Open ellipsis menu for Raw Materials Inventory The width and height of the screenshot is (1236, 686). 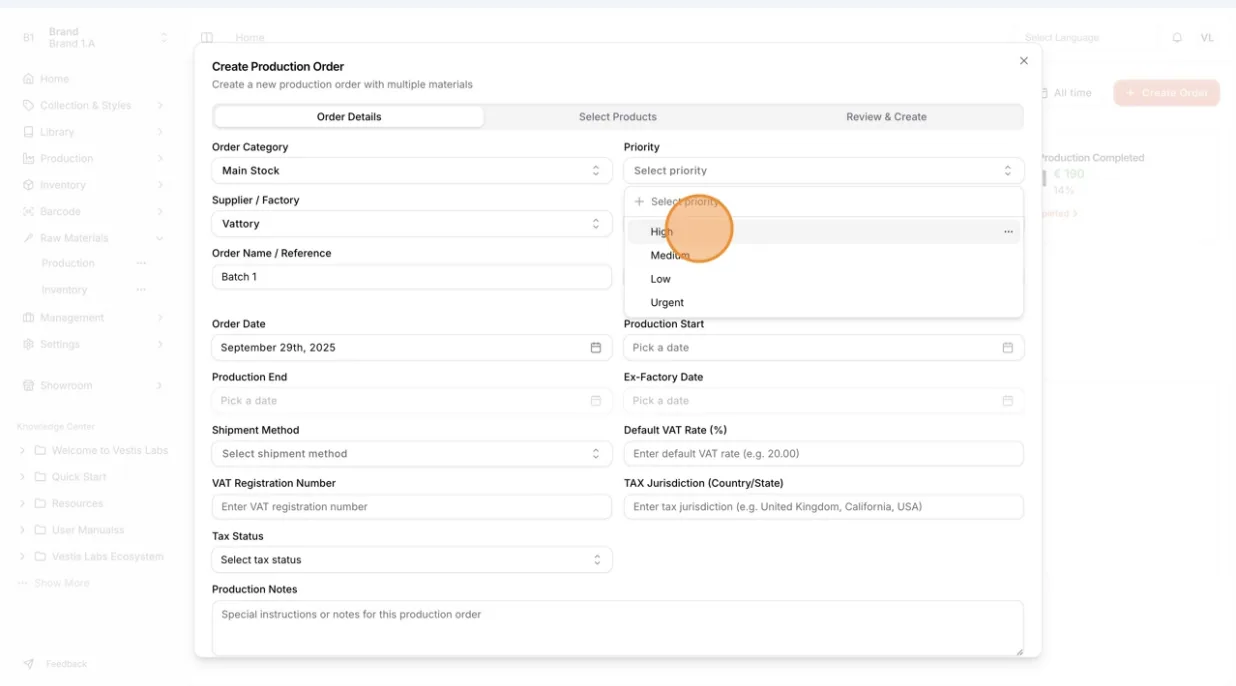[x=141, y=290]
